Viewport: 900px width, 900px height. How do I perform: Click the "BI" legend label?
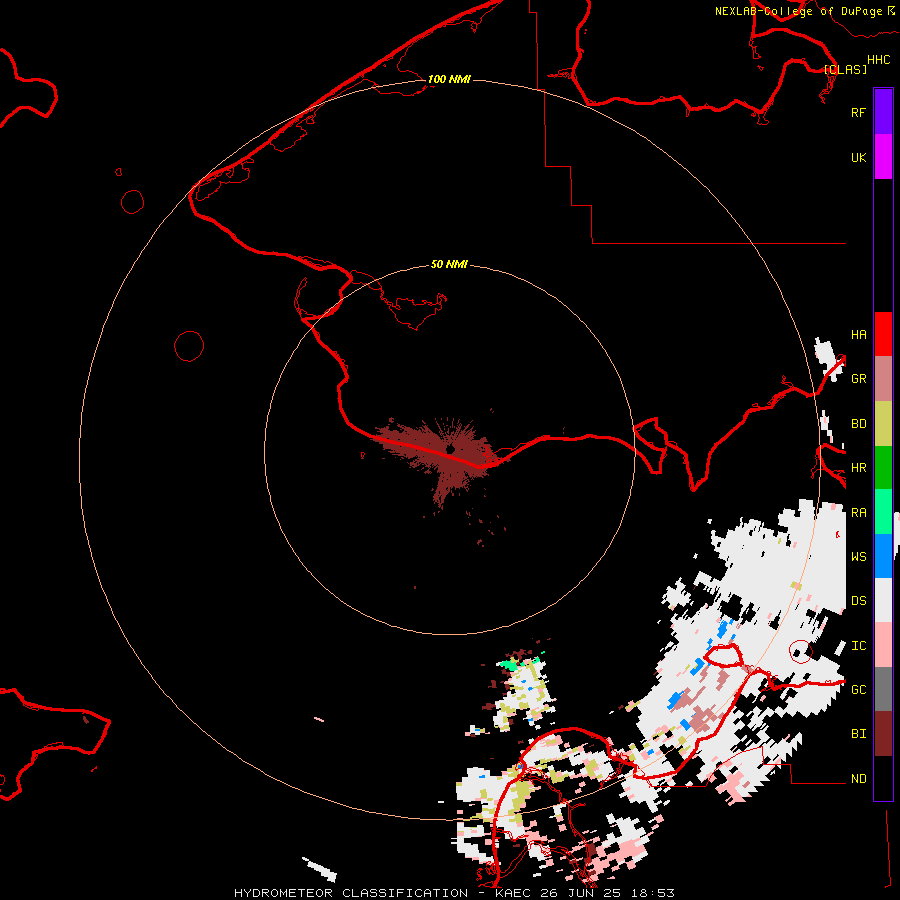click(858, 734)
